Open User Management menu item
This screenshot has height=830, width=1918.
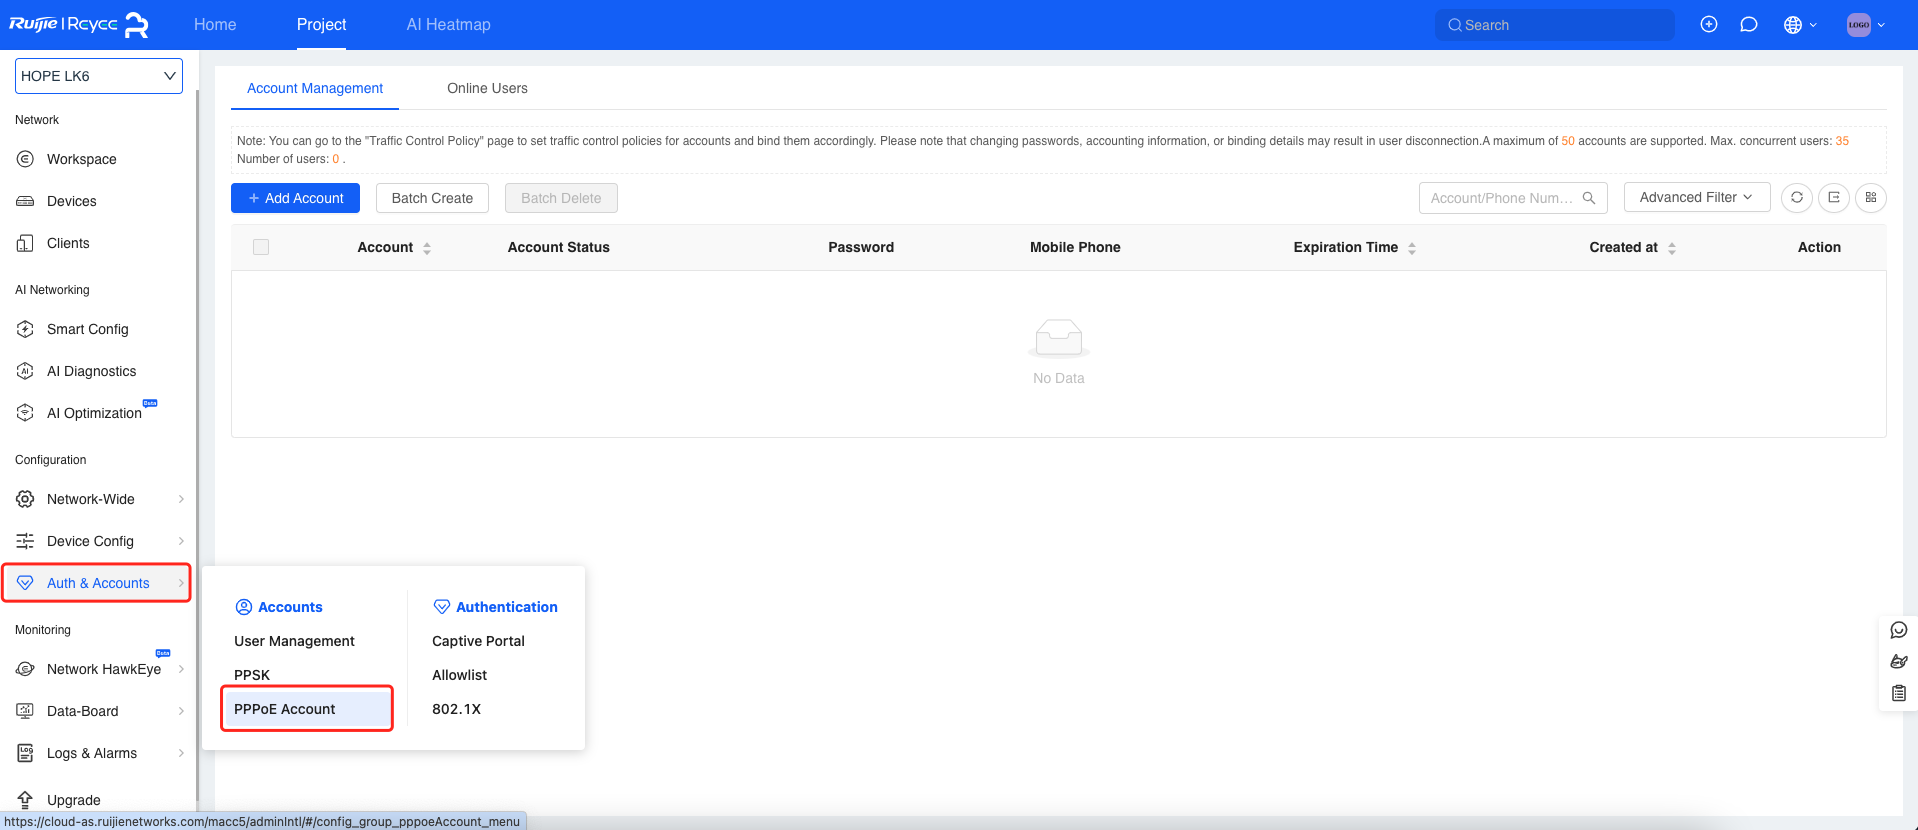click(294, 641)
